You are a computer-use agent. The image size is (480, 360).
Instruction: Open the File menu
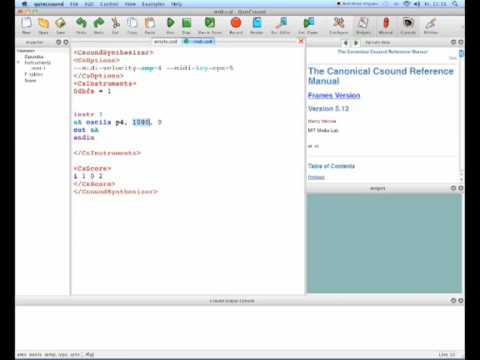coord(74,4)
